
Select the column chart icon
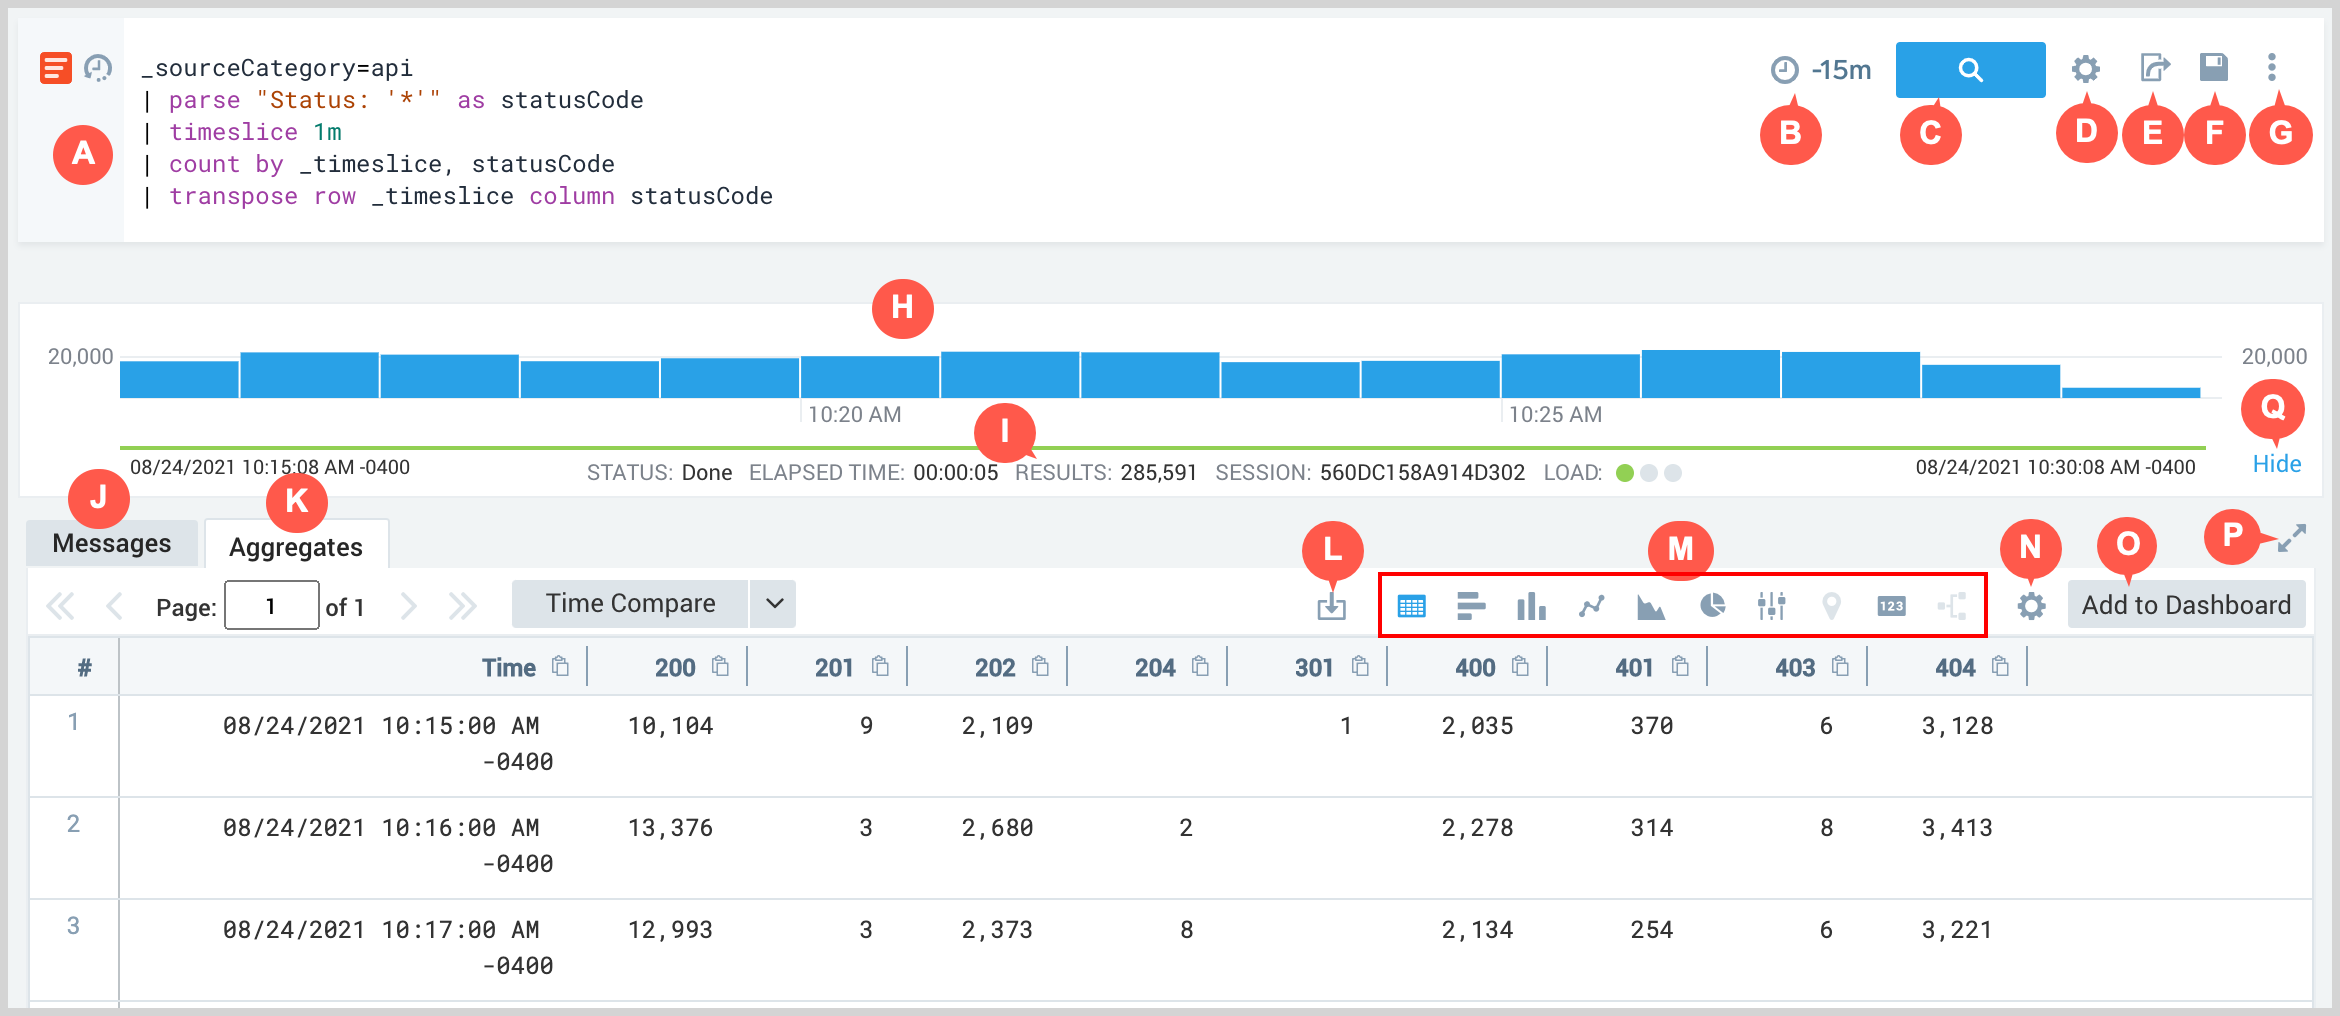click(1531, 606)
